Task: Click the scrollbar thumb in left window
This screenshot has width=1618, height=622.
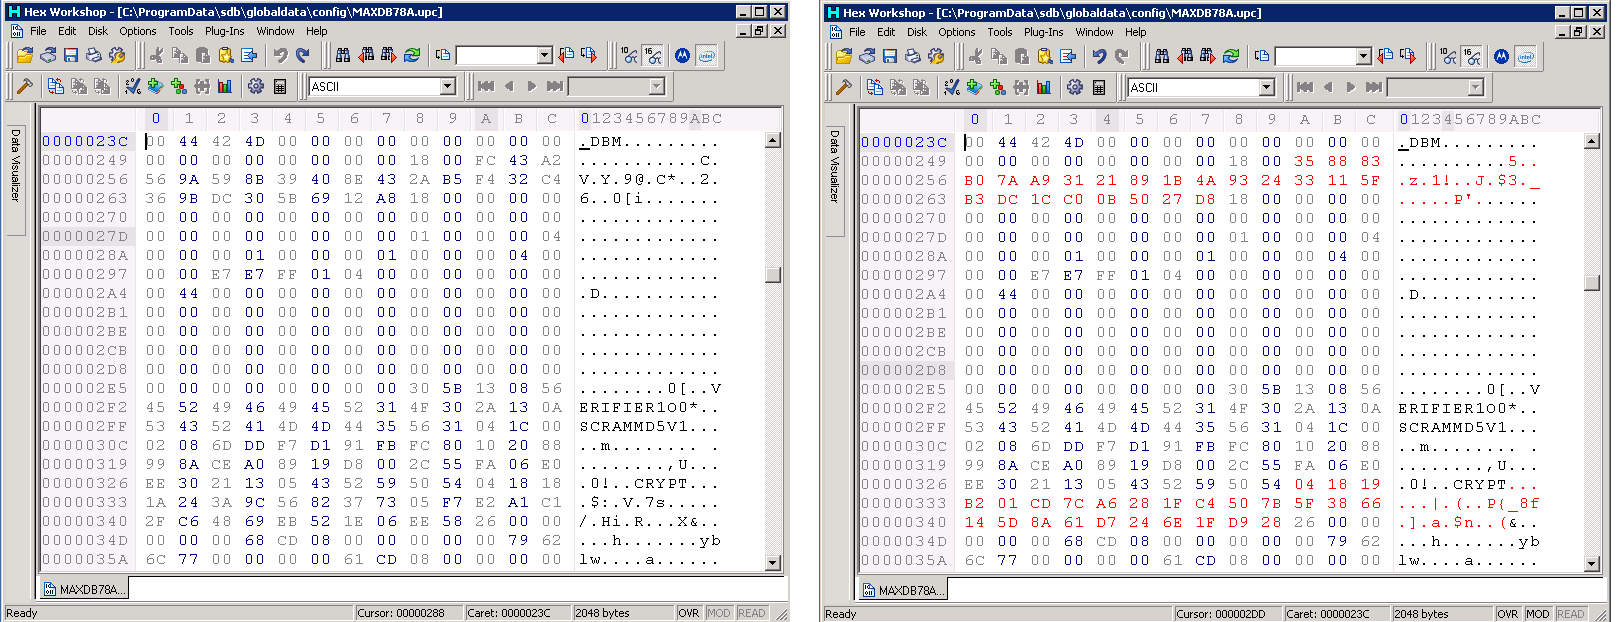Action: coord(773,275)
